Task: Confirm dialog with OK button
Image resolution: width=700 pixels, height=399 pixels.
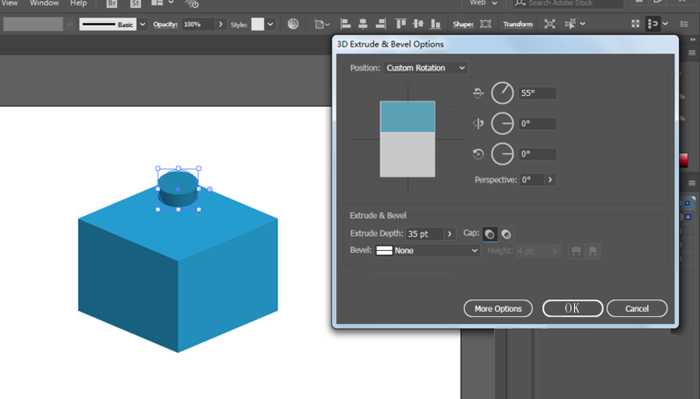Action: (x=572, y=308)
